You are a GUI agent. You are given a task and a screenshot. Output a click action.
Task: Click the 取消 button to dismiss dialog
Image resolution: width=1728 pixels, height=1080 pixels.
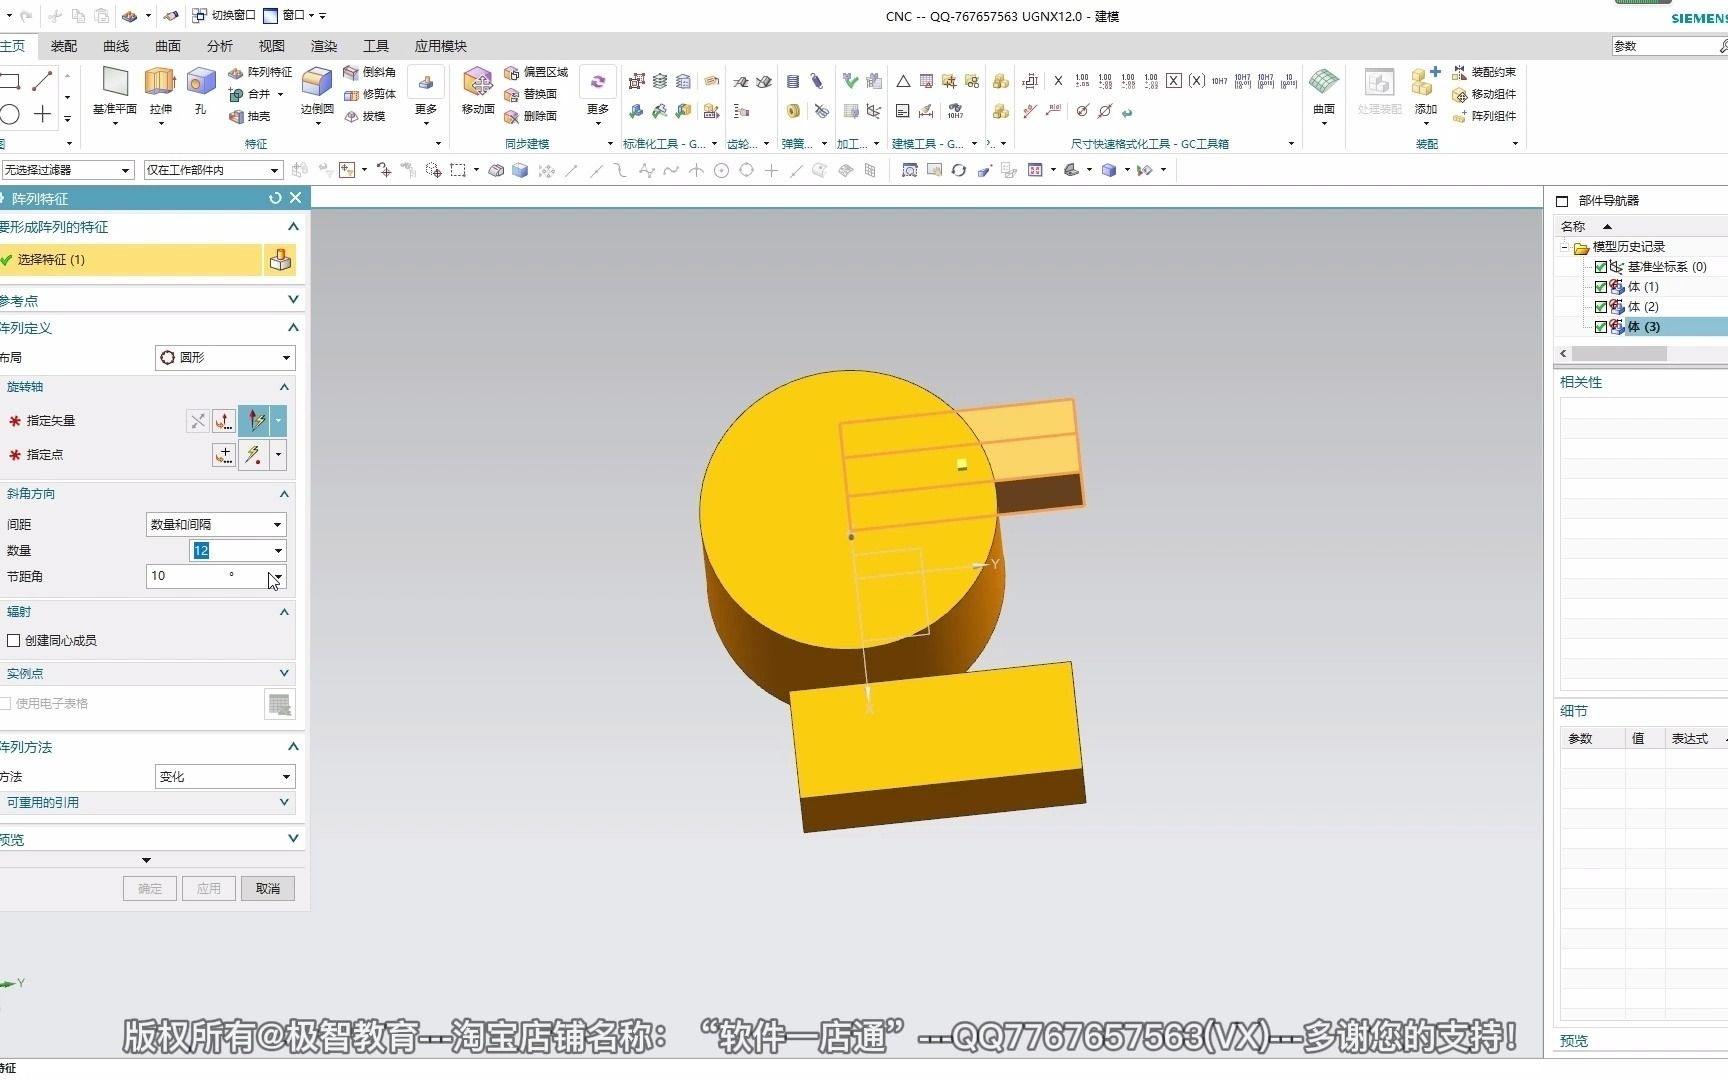pos(267,888)
